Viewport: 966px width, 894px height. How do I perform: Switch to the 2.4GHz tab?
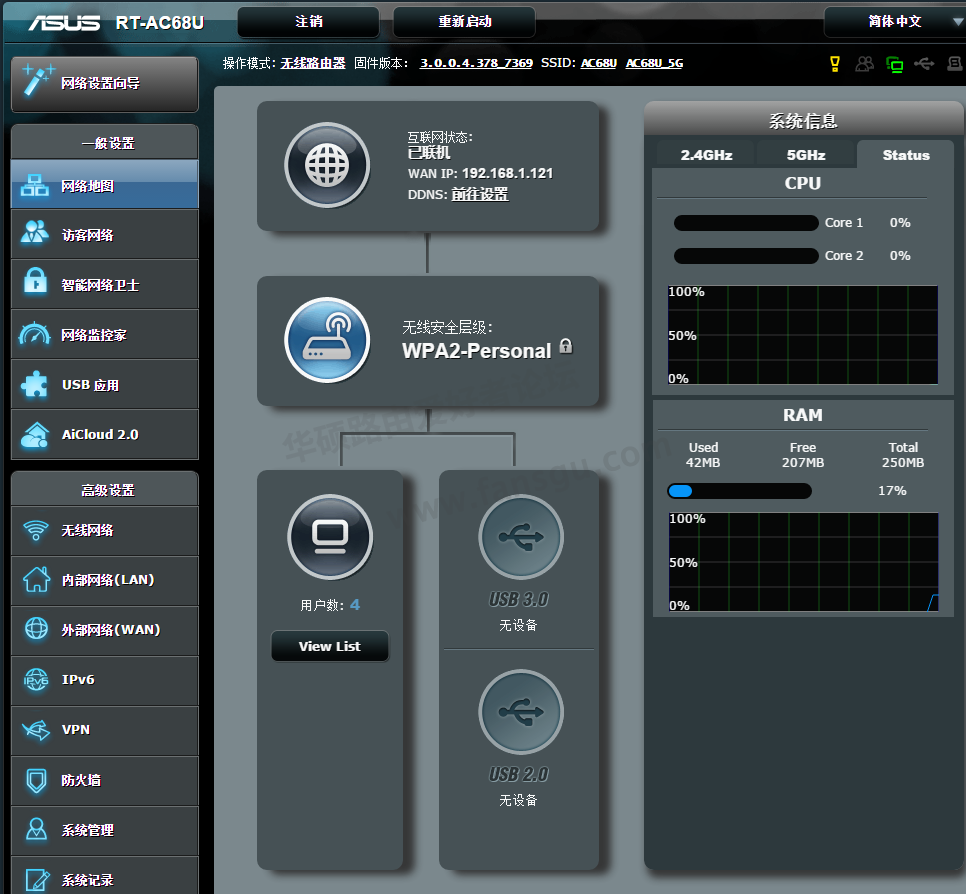coord(706,155)
